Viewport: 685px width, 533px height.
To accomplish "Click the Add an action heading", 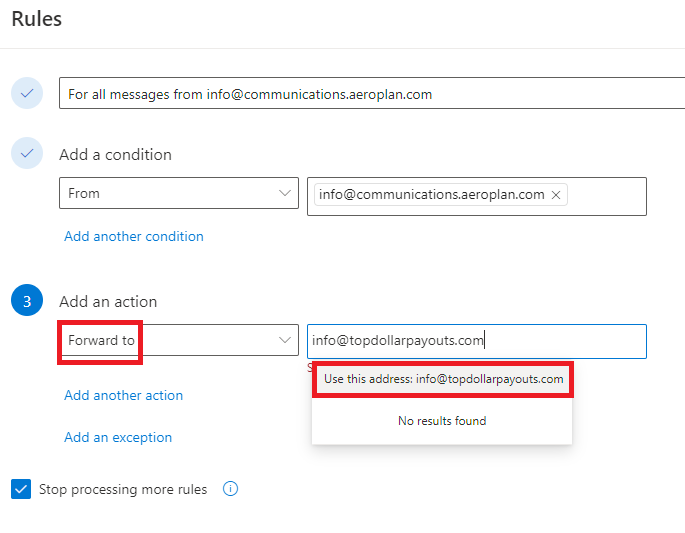I will pos(108,302).
